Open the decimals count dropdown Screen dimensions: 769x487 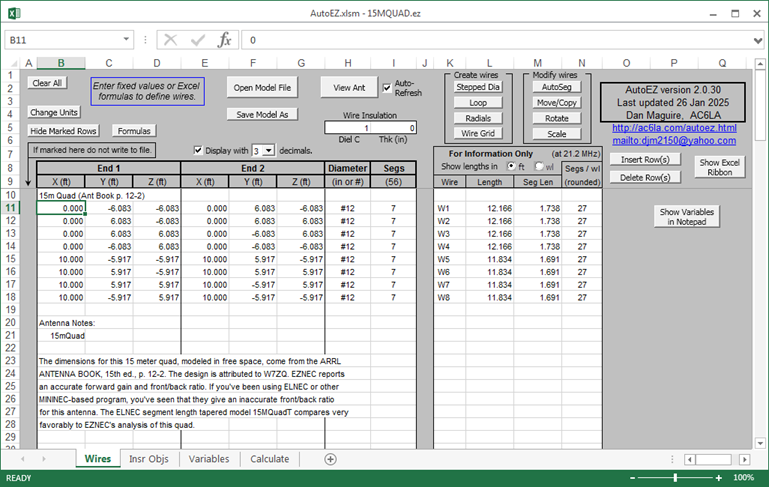(270, 150)
